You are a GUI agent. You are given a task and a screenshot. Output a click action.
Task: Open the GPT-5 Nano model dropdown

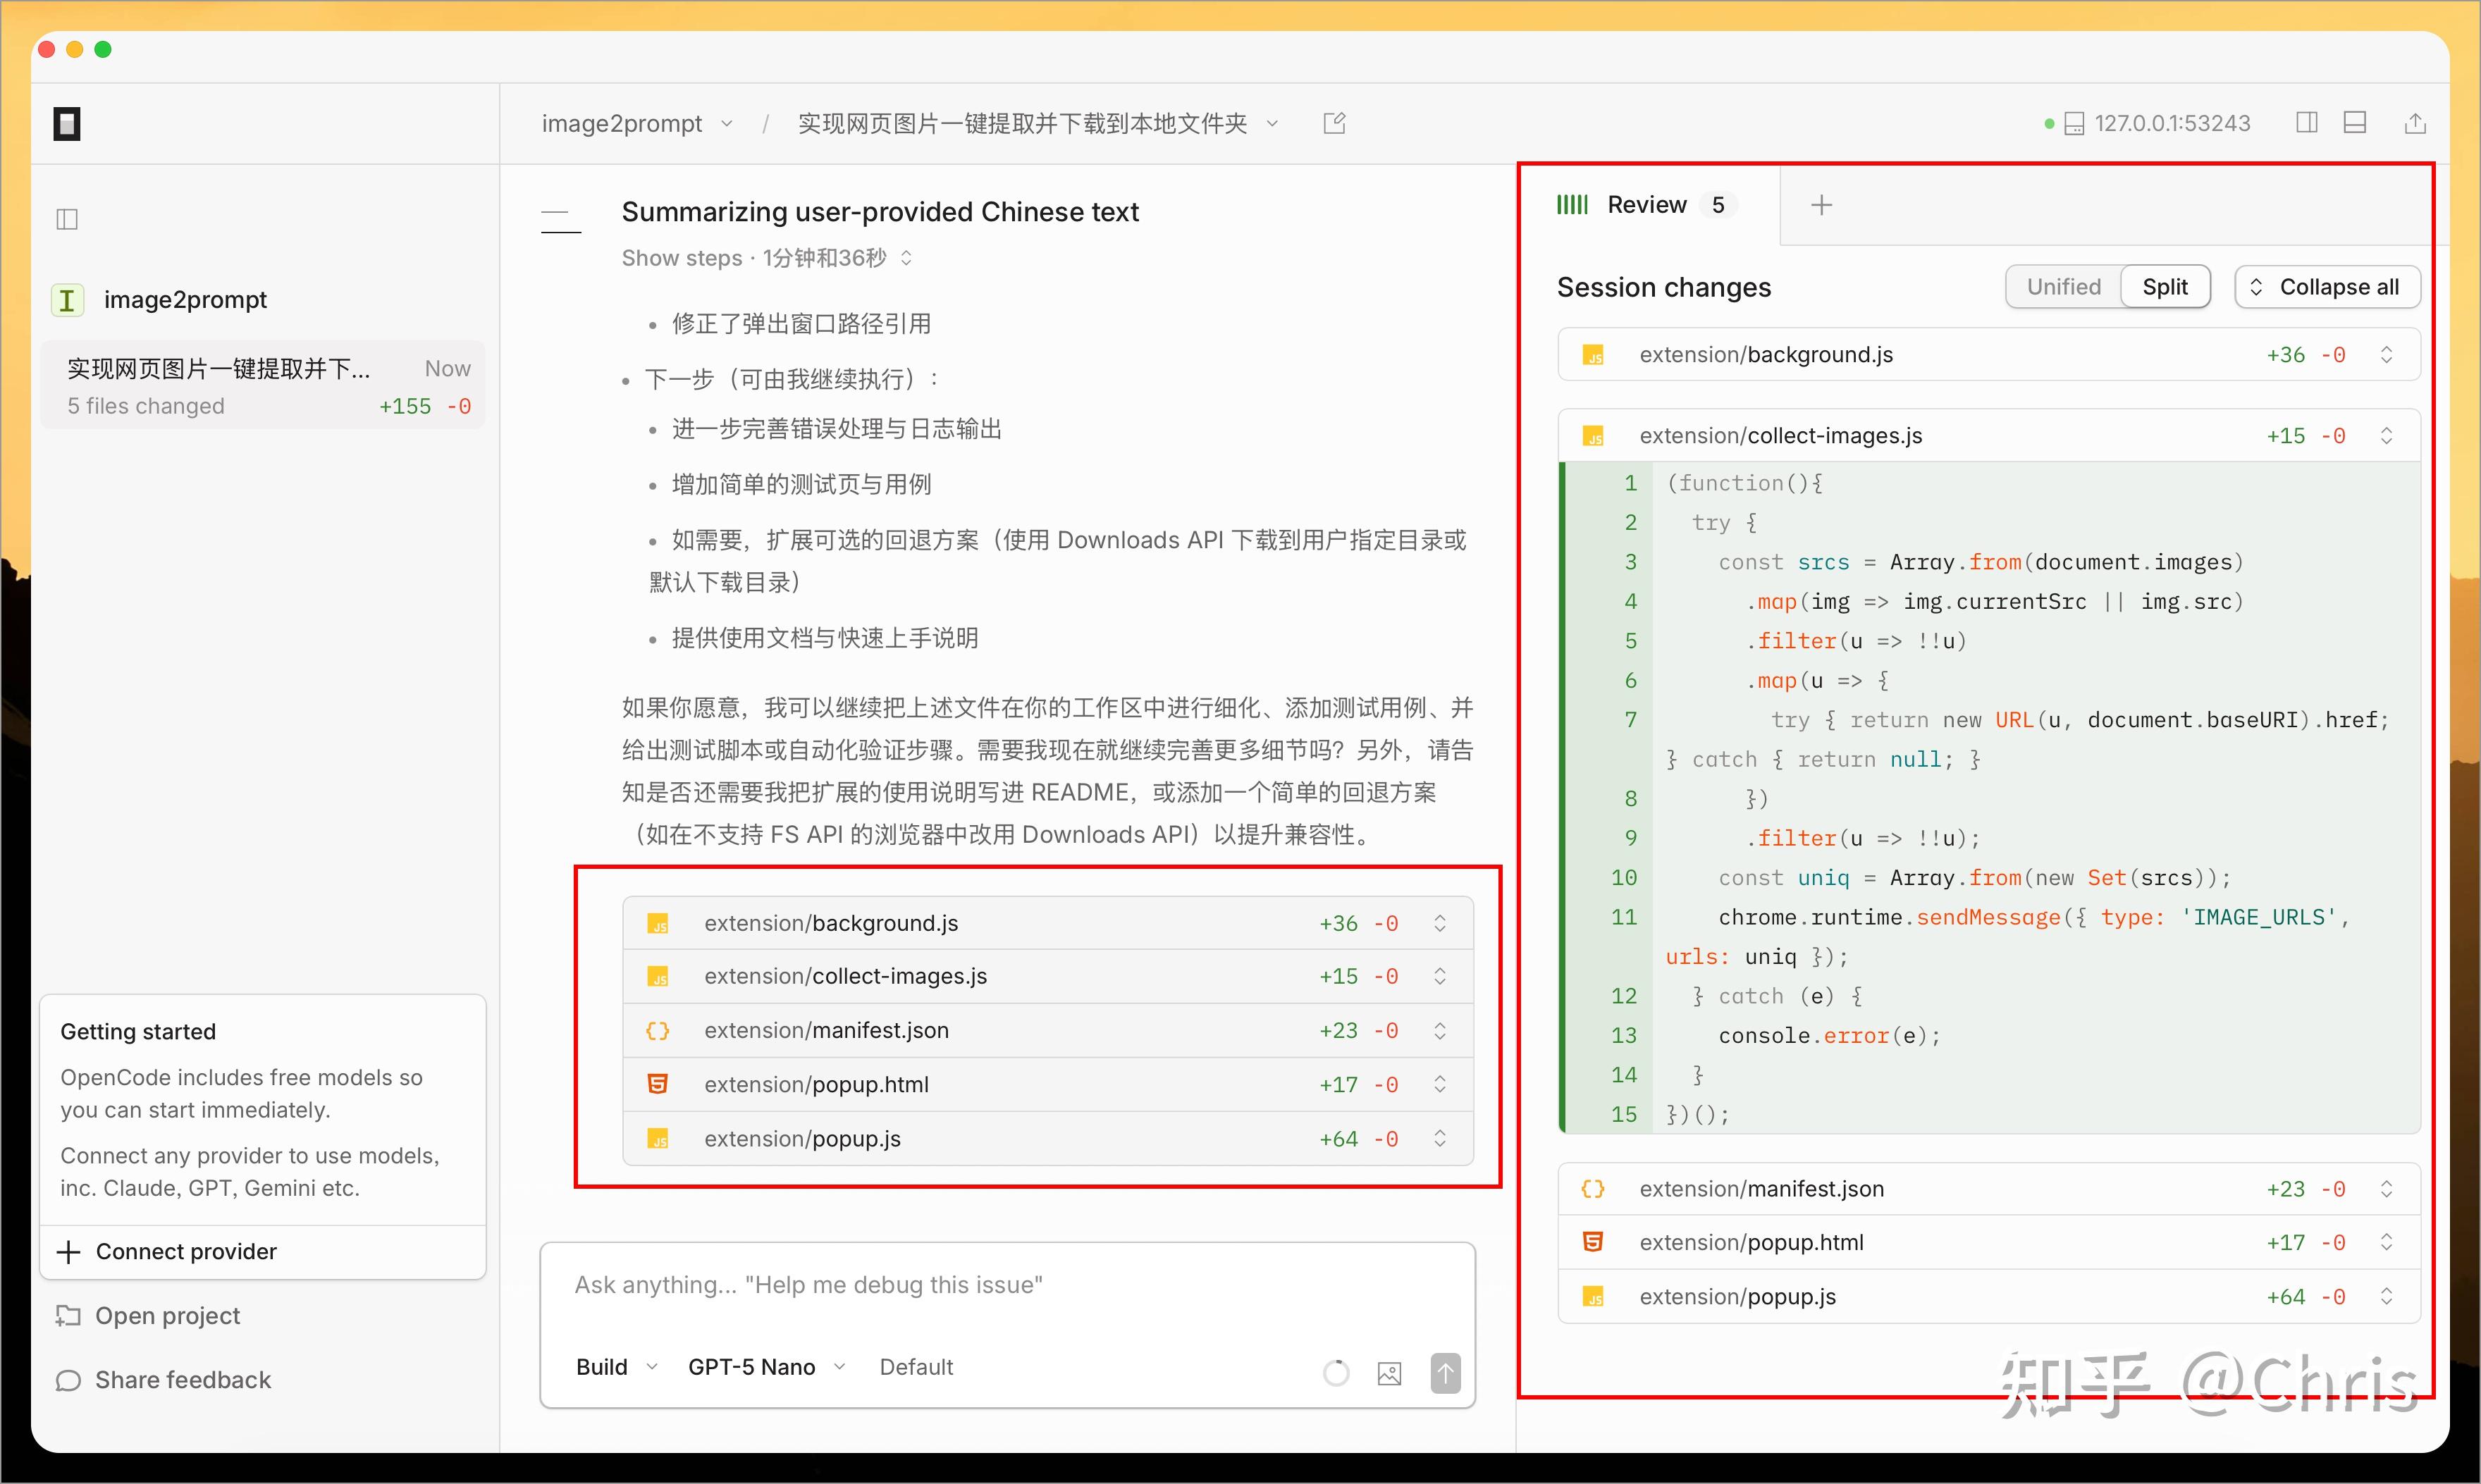click(766, 1367)
